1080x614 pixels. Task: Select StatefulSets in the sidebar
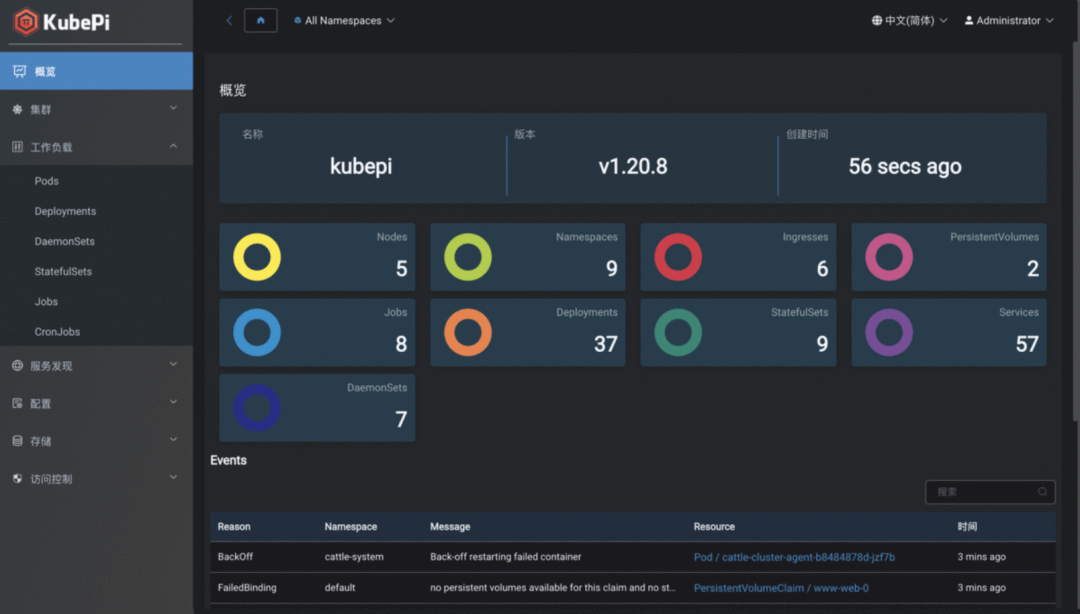(63, 272)
